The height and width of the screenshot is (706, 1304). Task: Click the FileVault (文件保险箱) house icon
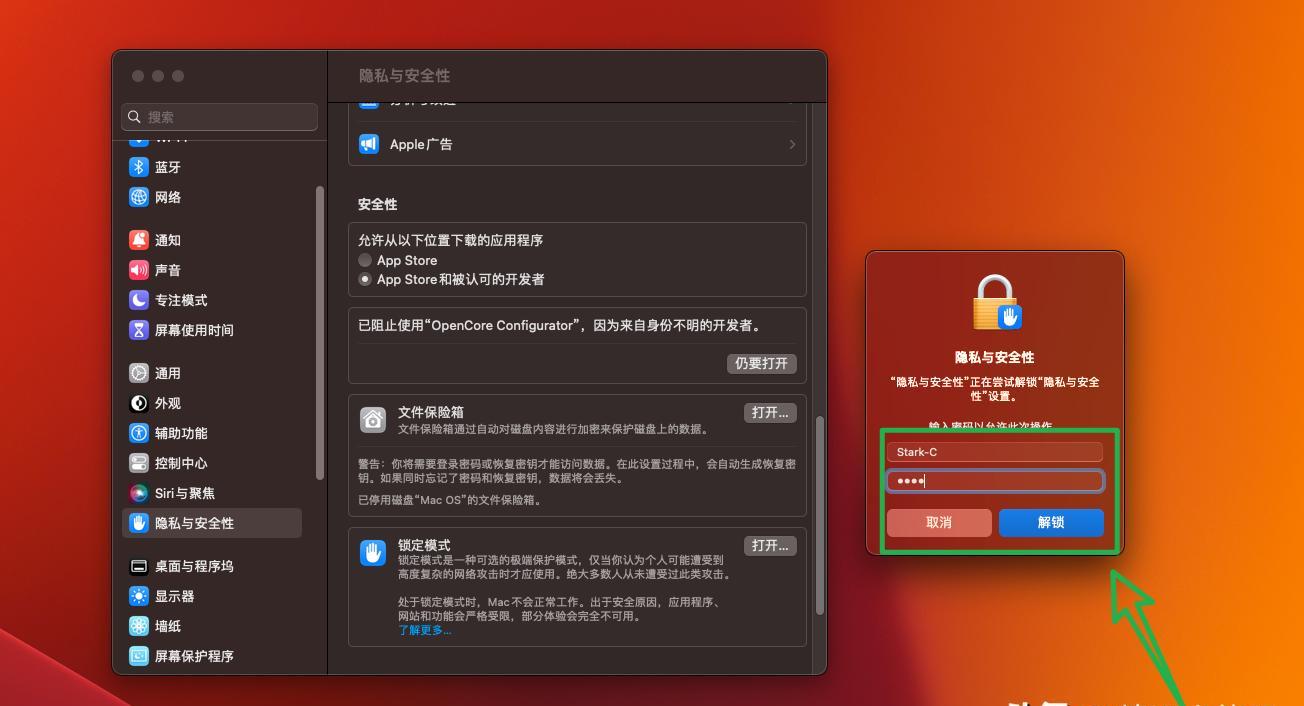point(373,419)
